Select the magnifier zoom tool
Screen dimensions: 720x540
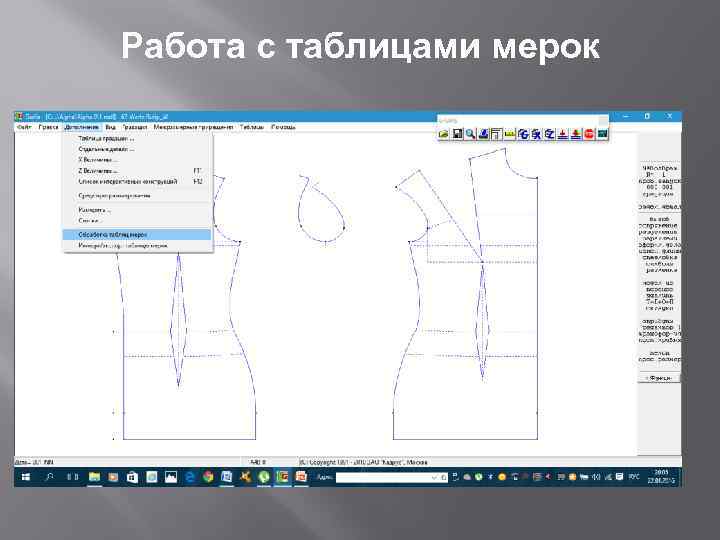pos(470,134)
